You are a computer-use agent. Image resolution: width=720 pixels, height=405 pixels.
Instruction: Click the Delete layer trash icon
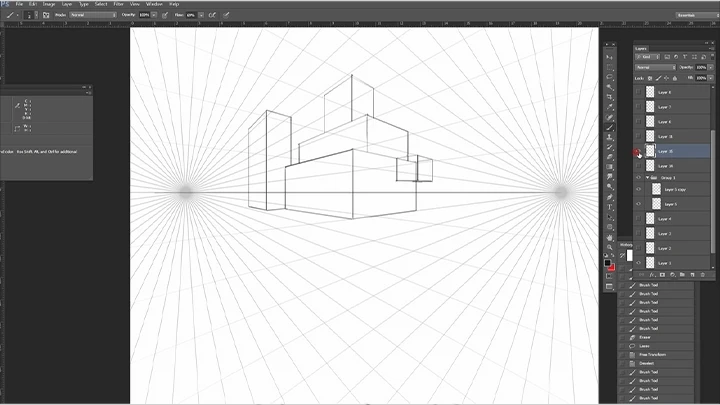pos(703,275)
